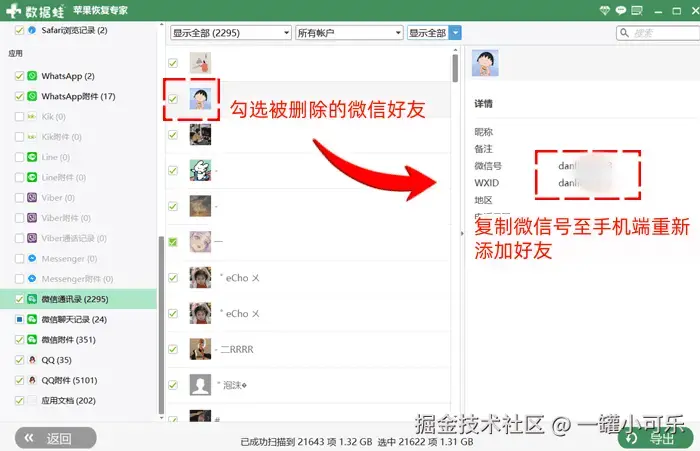Click the 返回 back button

point(56,438)
